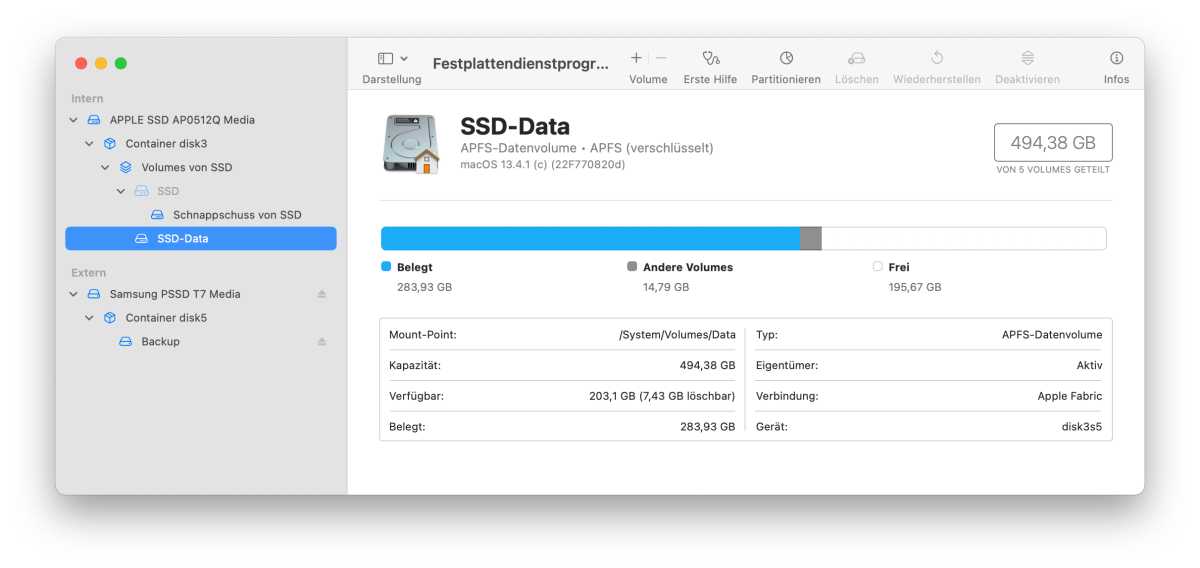Image resolution: width=1200 pixels, height=568 pixels.
Task: Click the Wiederherstellen toolbar icon
Action: [x=937, y=58]
